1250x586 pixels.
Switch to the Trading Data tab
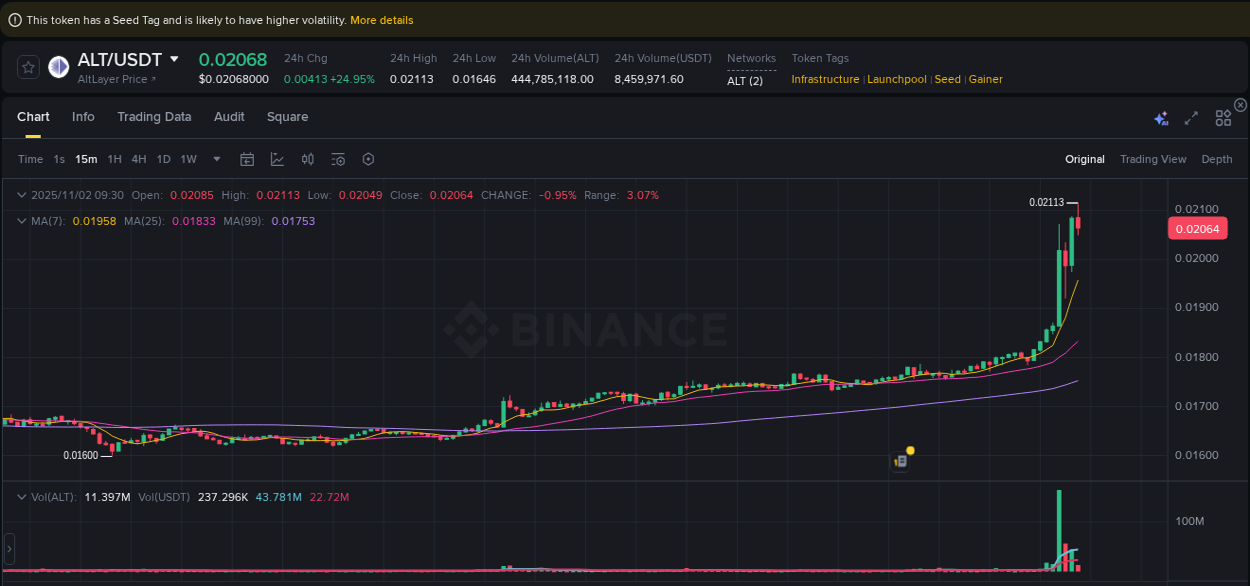tap(154, 117)
